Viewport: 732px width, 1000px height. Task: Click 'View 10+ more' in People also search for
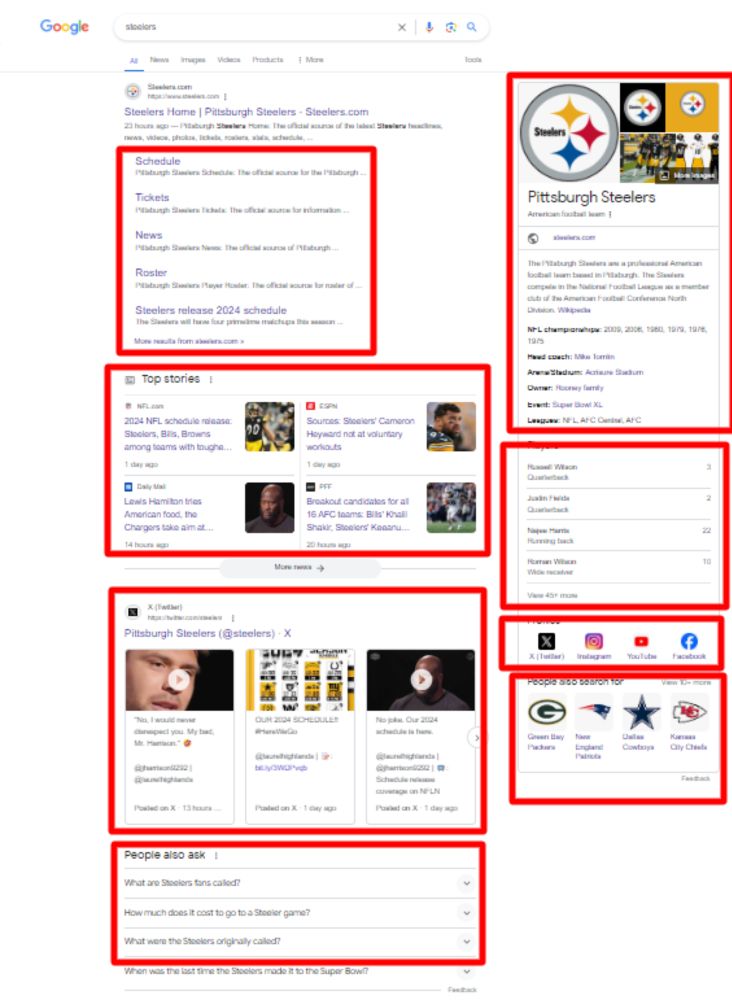[685, 682]
